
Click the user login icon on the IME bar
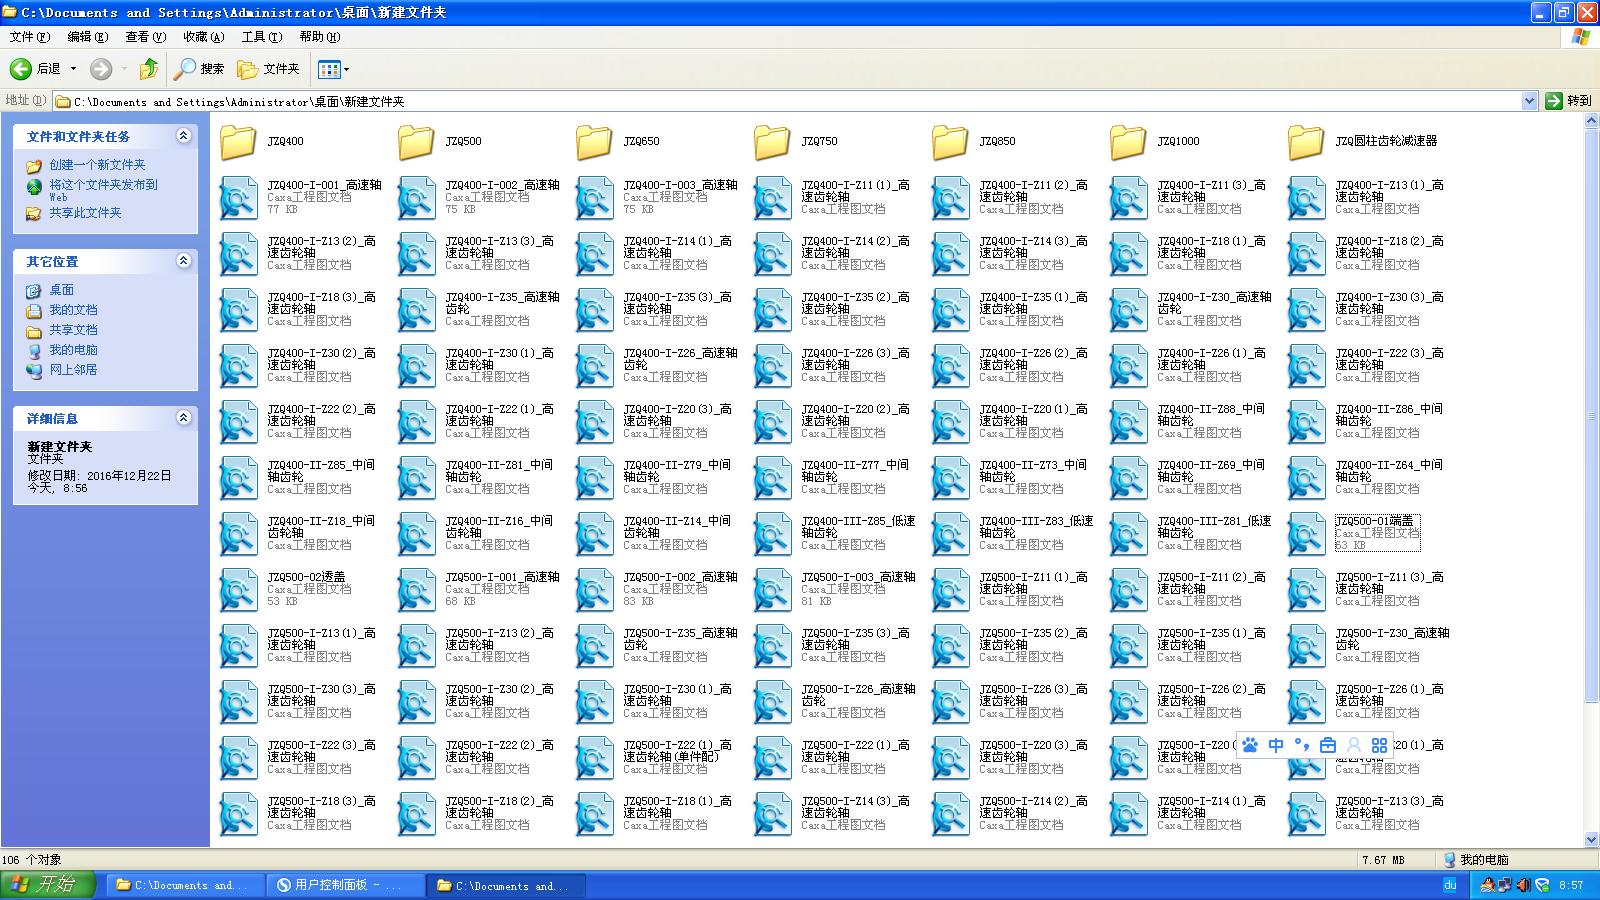pyautogui.click(x=1354, y=745)
